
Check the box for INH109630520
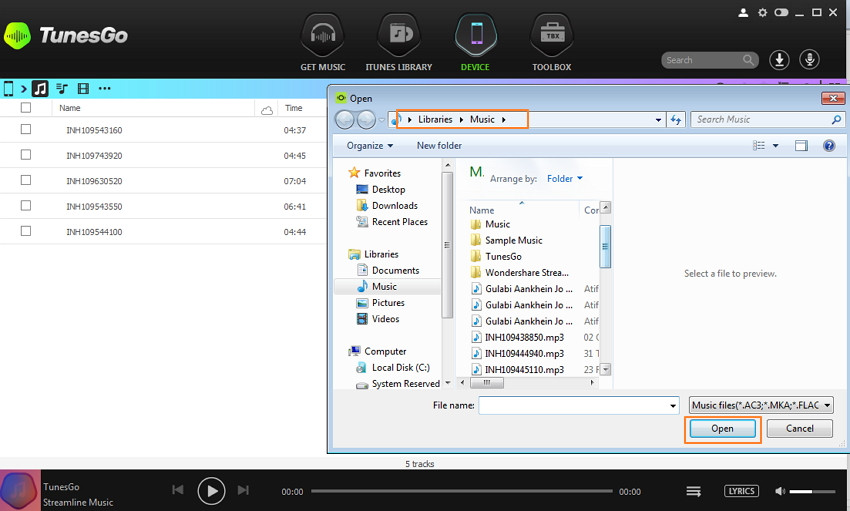[x=25, y=180]
